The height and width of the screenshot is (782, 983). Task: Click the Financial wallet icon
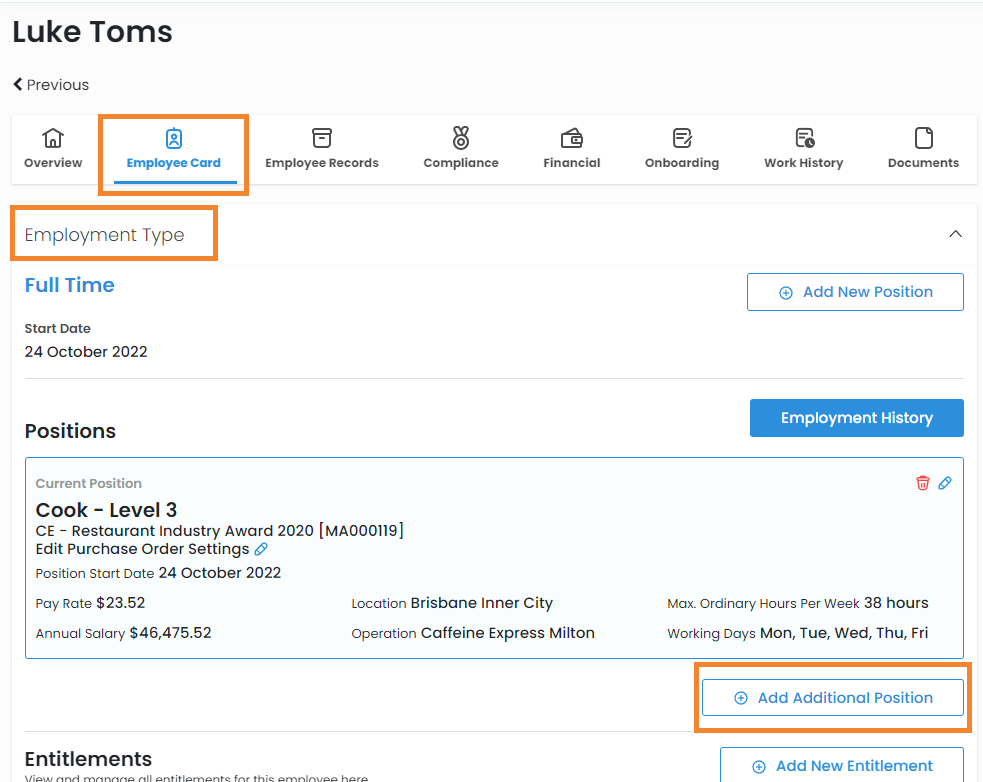[572, 138]
